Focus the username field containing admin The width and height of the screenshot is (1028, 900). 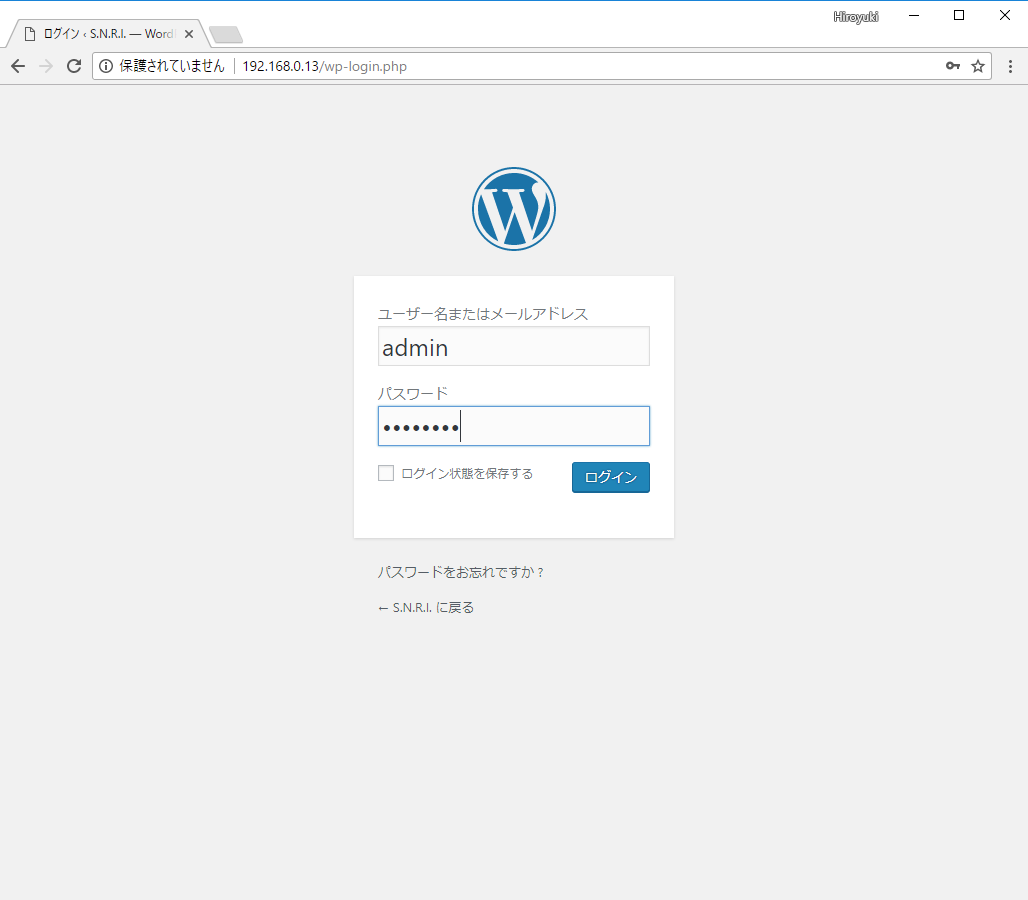click(x=514, y=346)
